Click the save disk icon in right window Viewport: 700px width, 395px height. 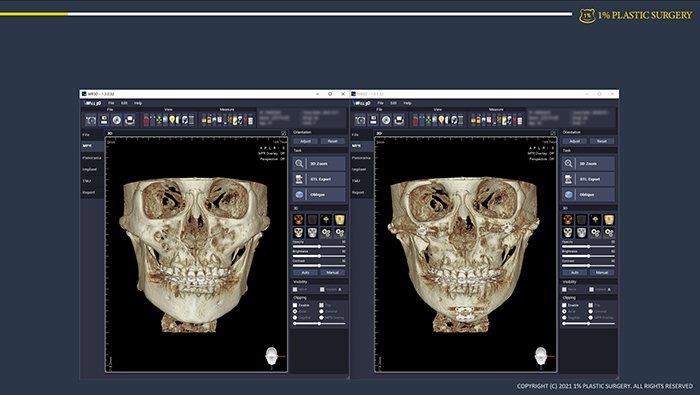click(373, 120)
